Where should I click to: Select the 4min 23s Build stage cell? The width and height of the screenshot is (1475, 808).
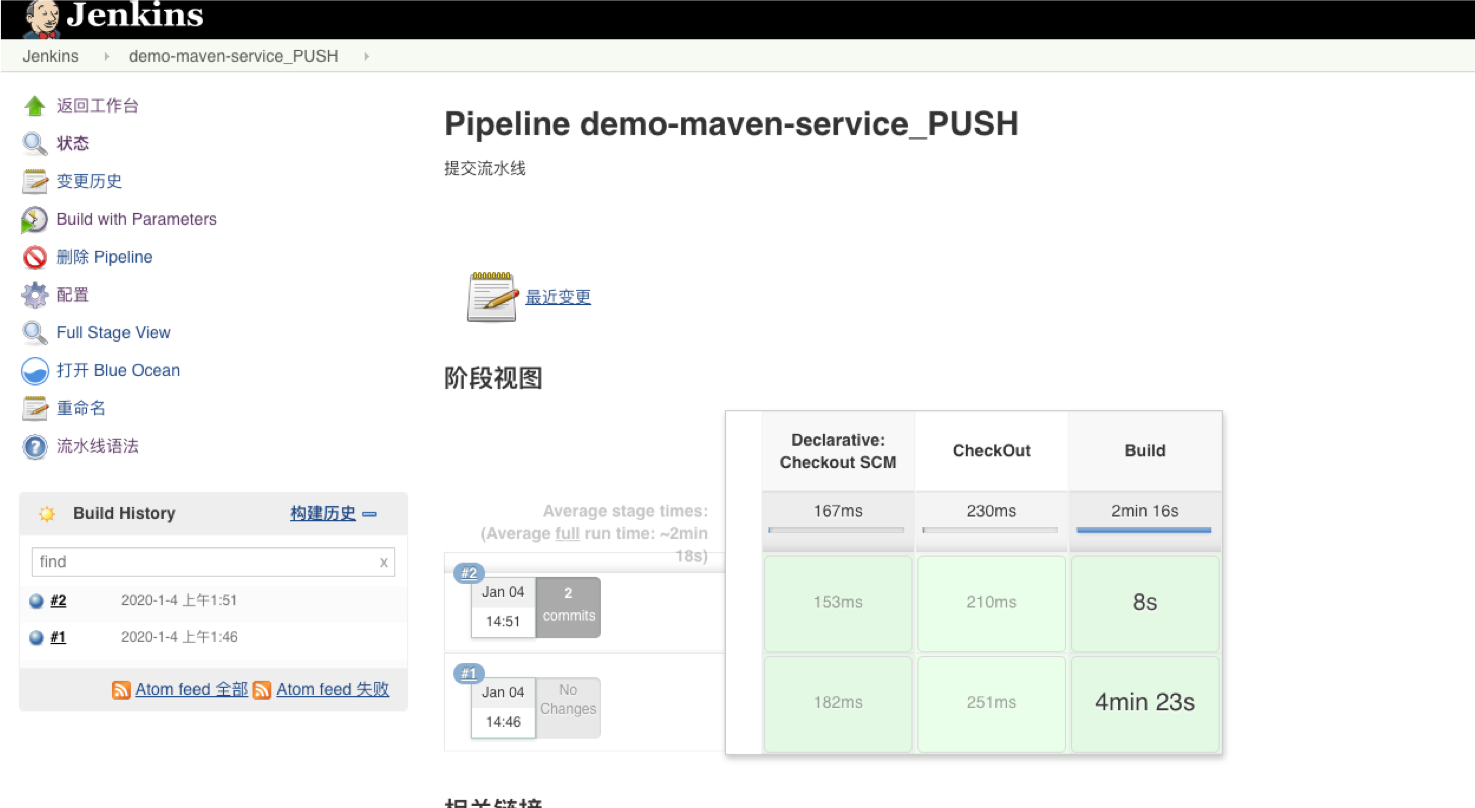1145,703
